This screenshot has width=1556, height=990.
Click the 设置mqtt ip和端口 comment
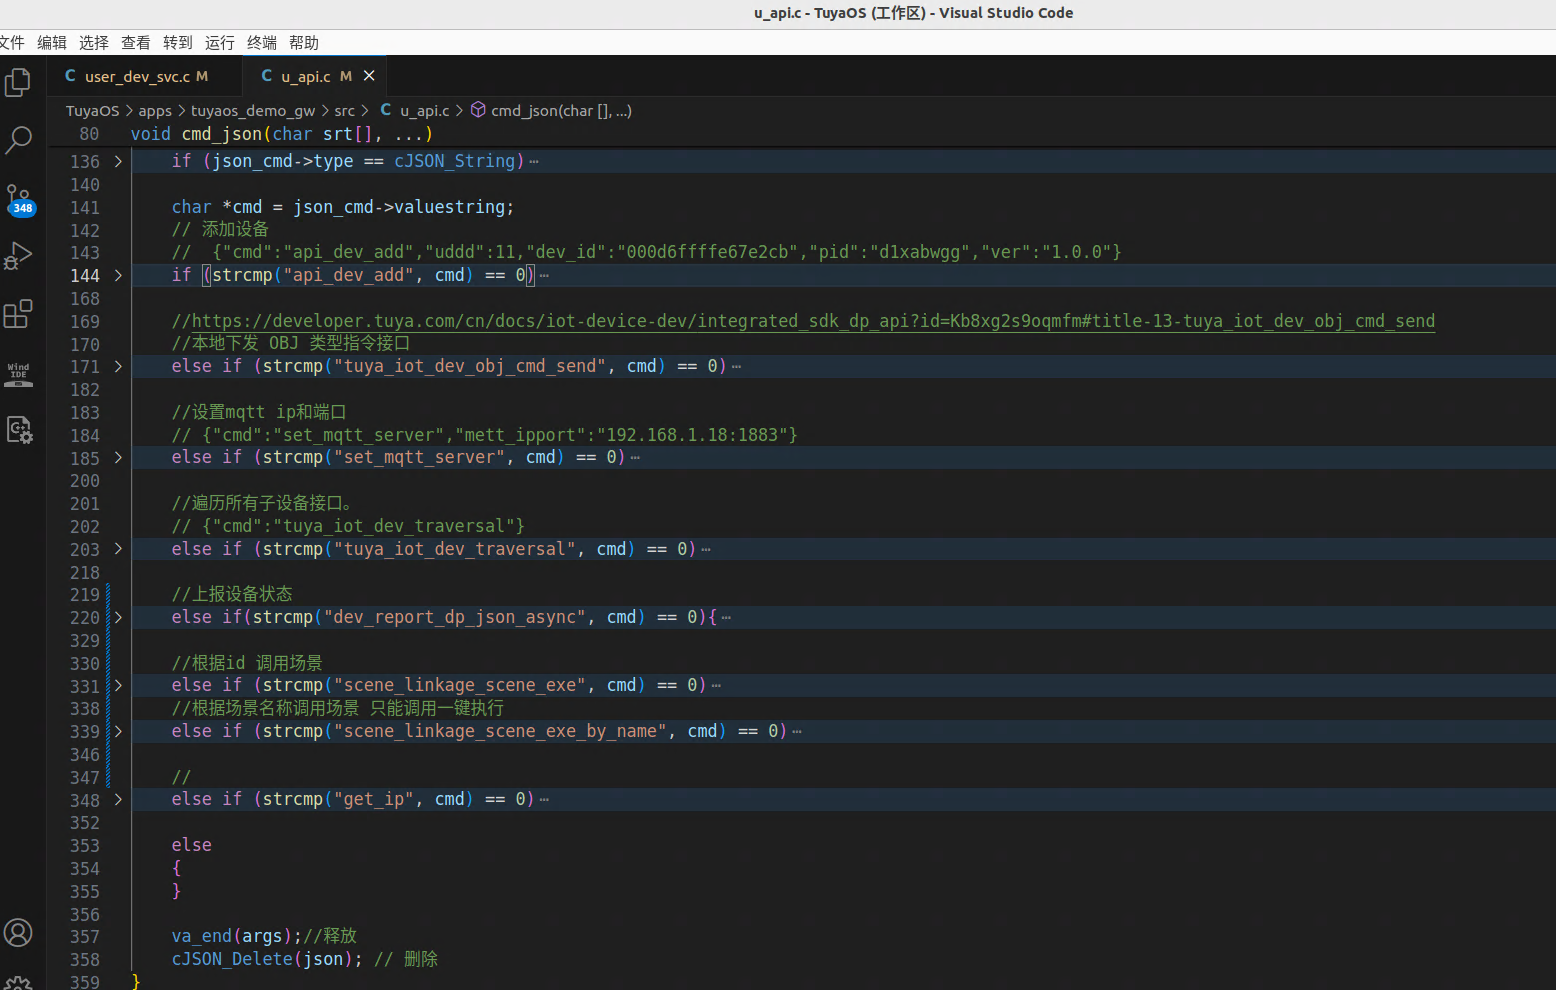pyautogui.click(x=259, y=412)
